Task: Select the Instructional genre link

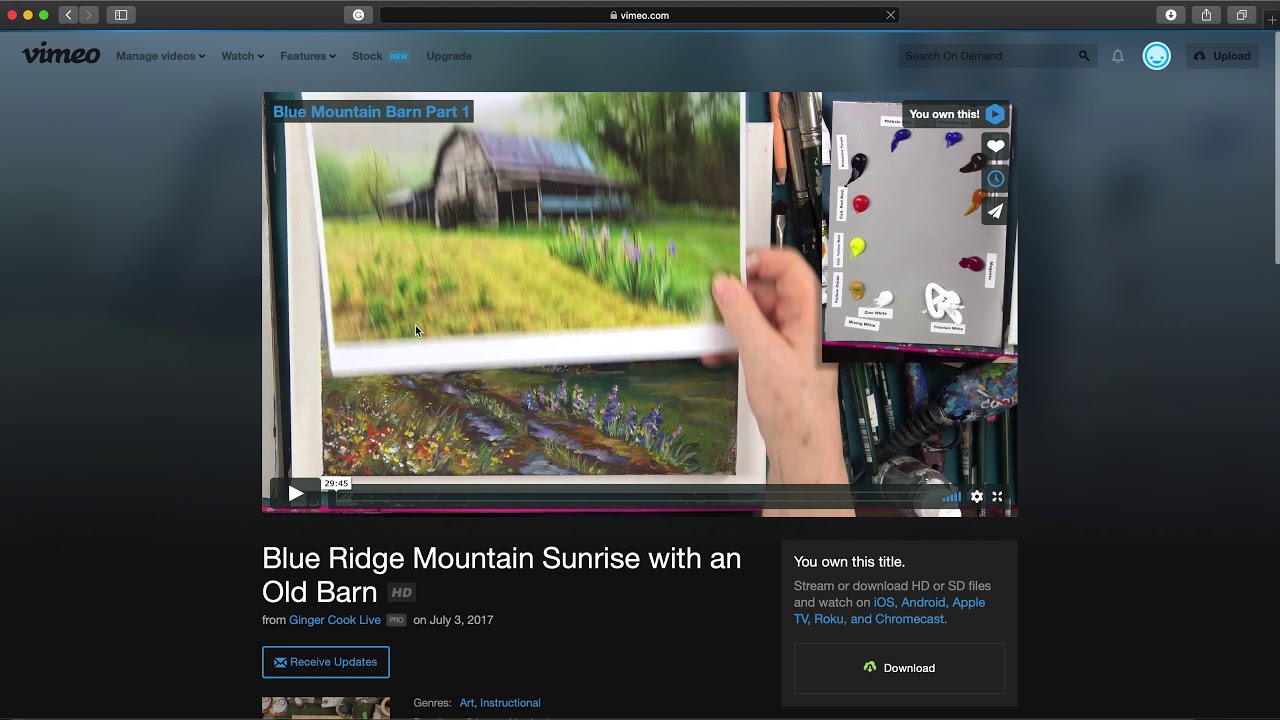Action: pos(510,703)
